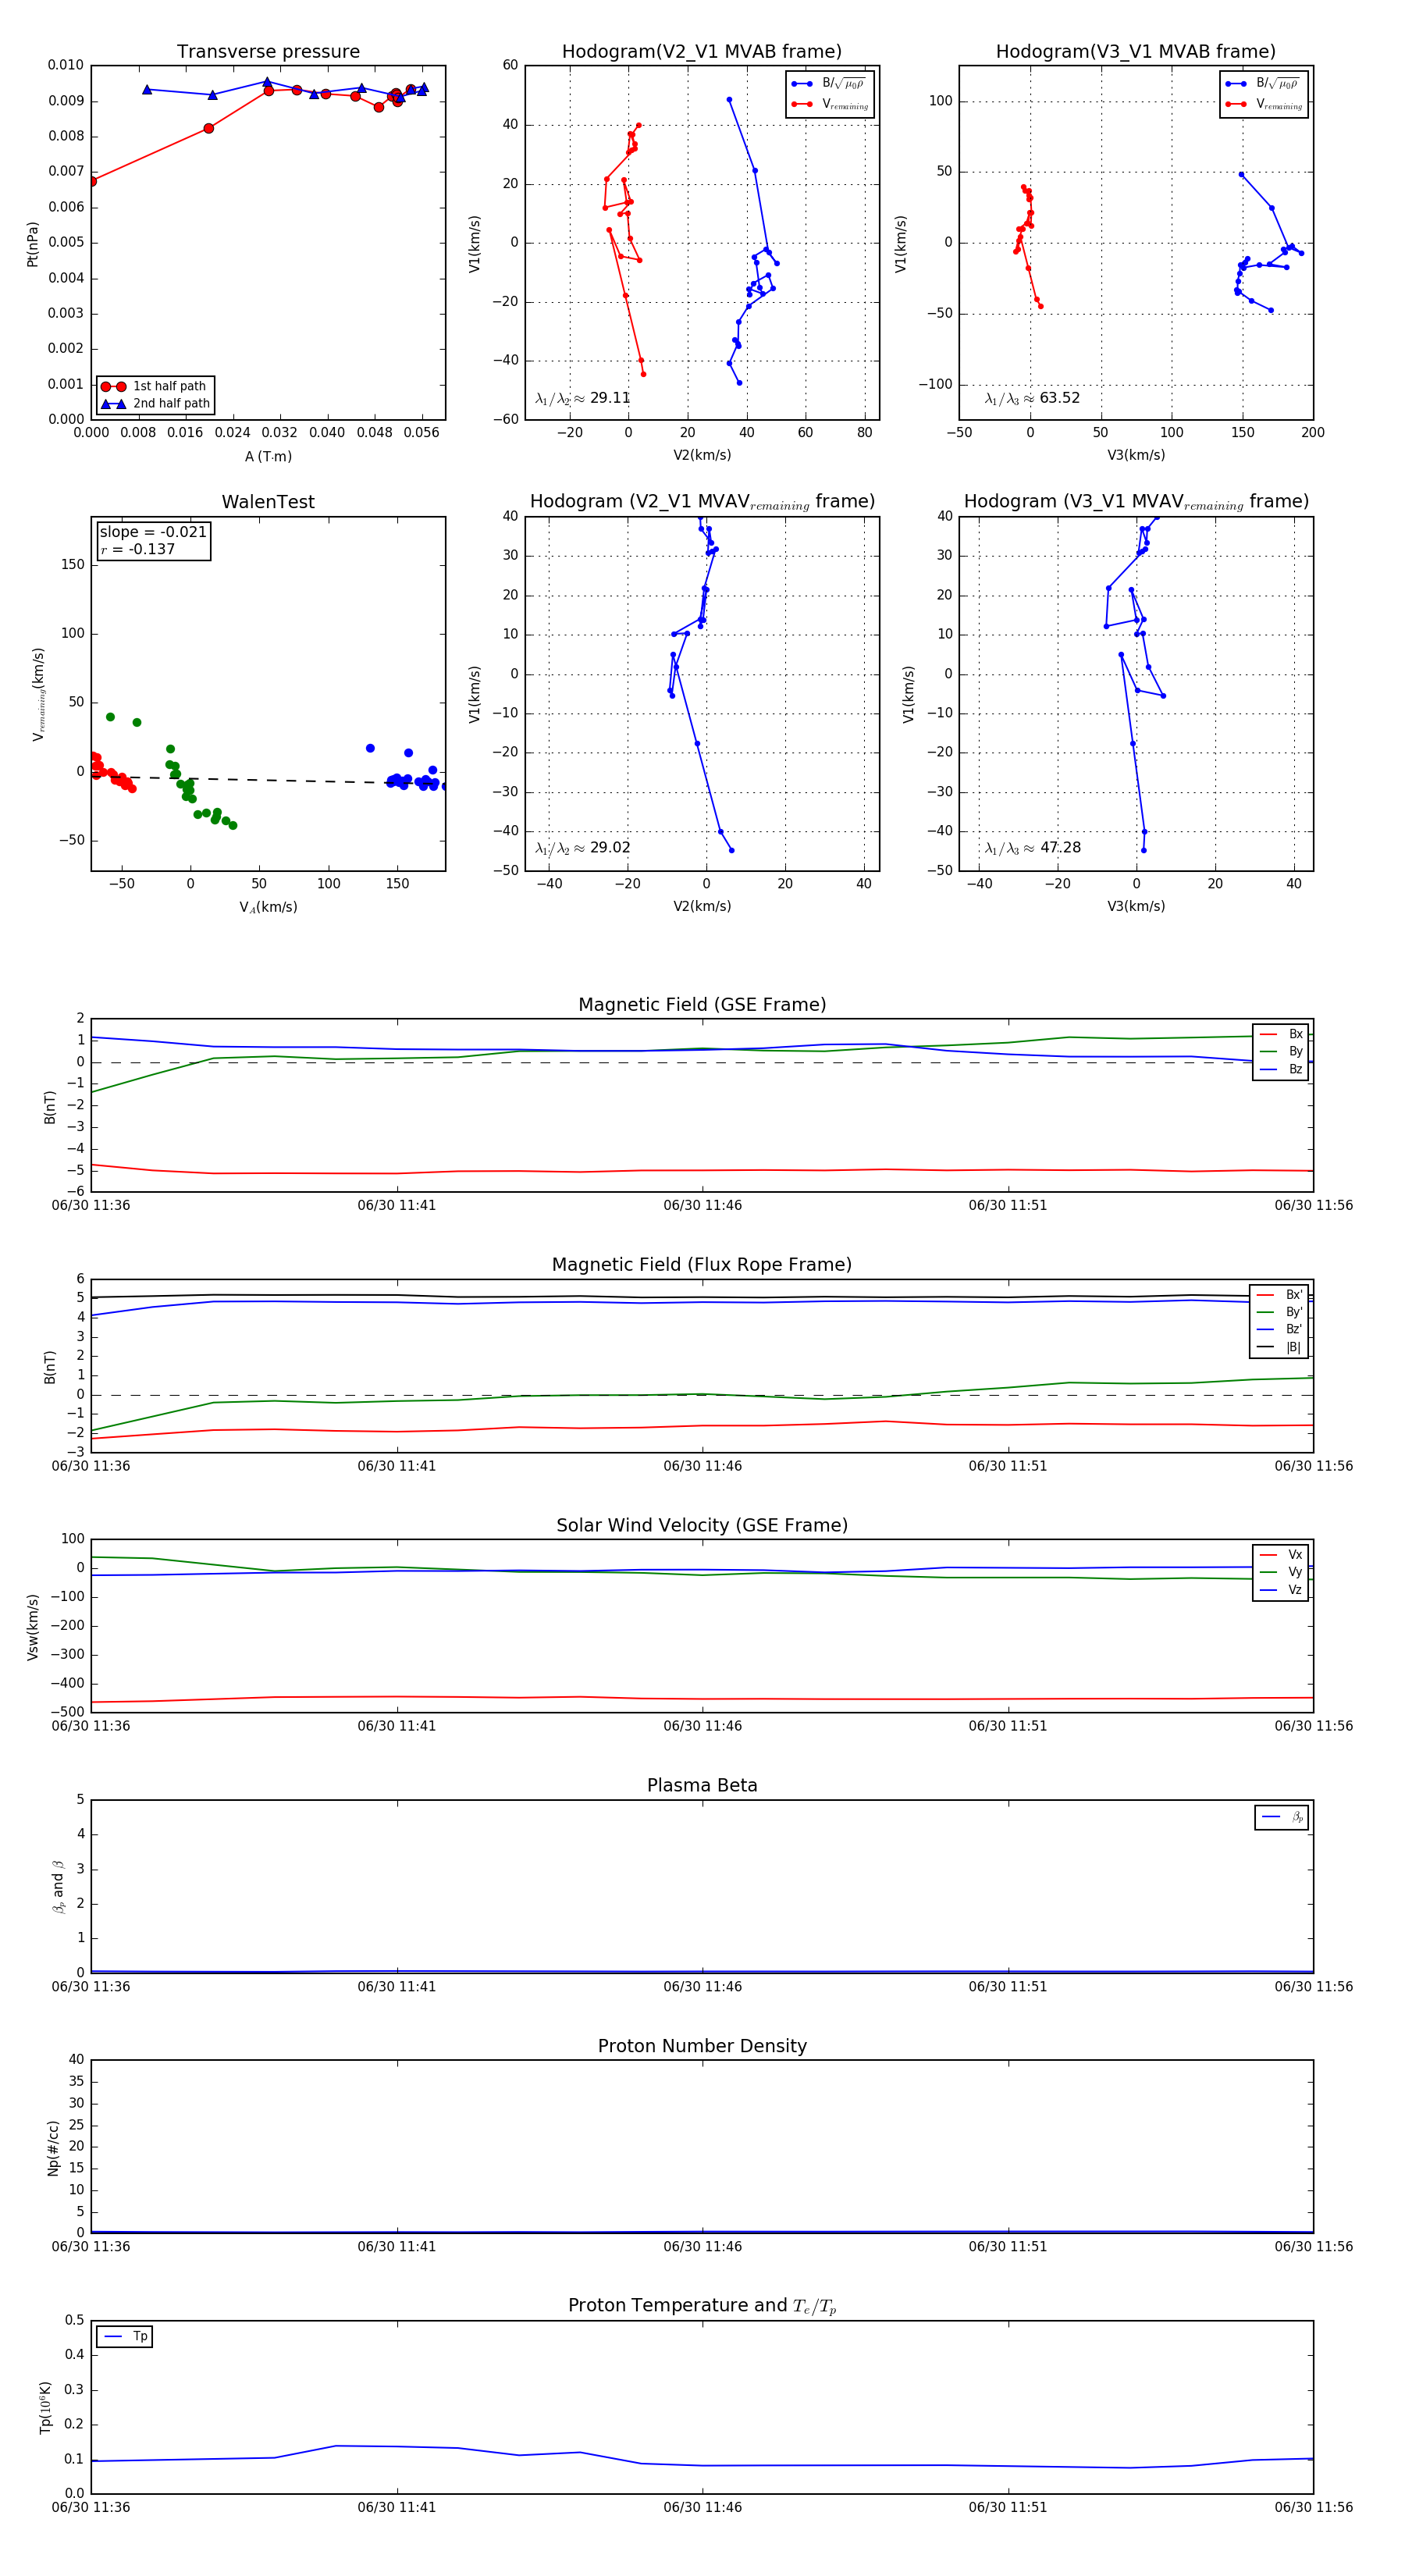Select the 'slope = -0.021' annotation
Viewport: 1405px width, 2576px height.
153,532
